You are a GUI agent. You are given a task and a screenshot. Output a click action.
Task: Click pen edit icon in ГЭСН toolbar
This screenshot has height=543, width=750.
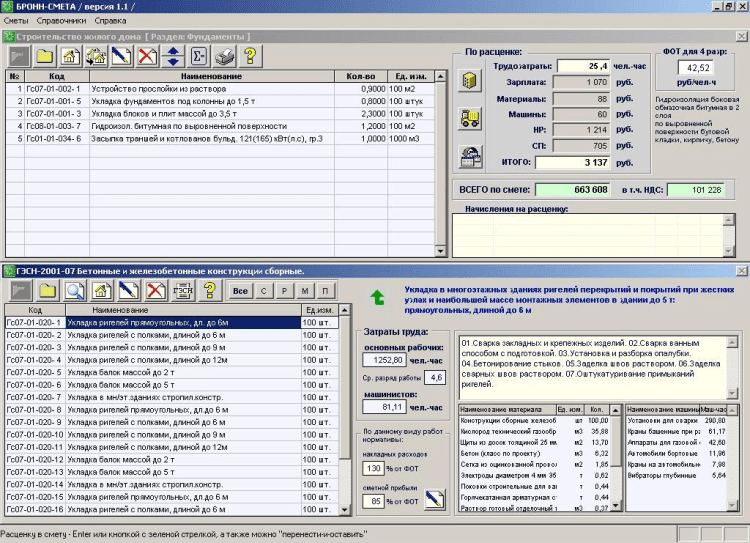[x=129, y=290]
